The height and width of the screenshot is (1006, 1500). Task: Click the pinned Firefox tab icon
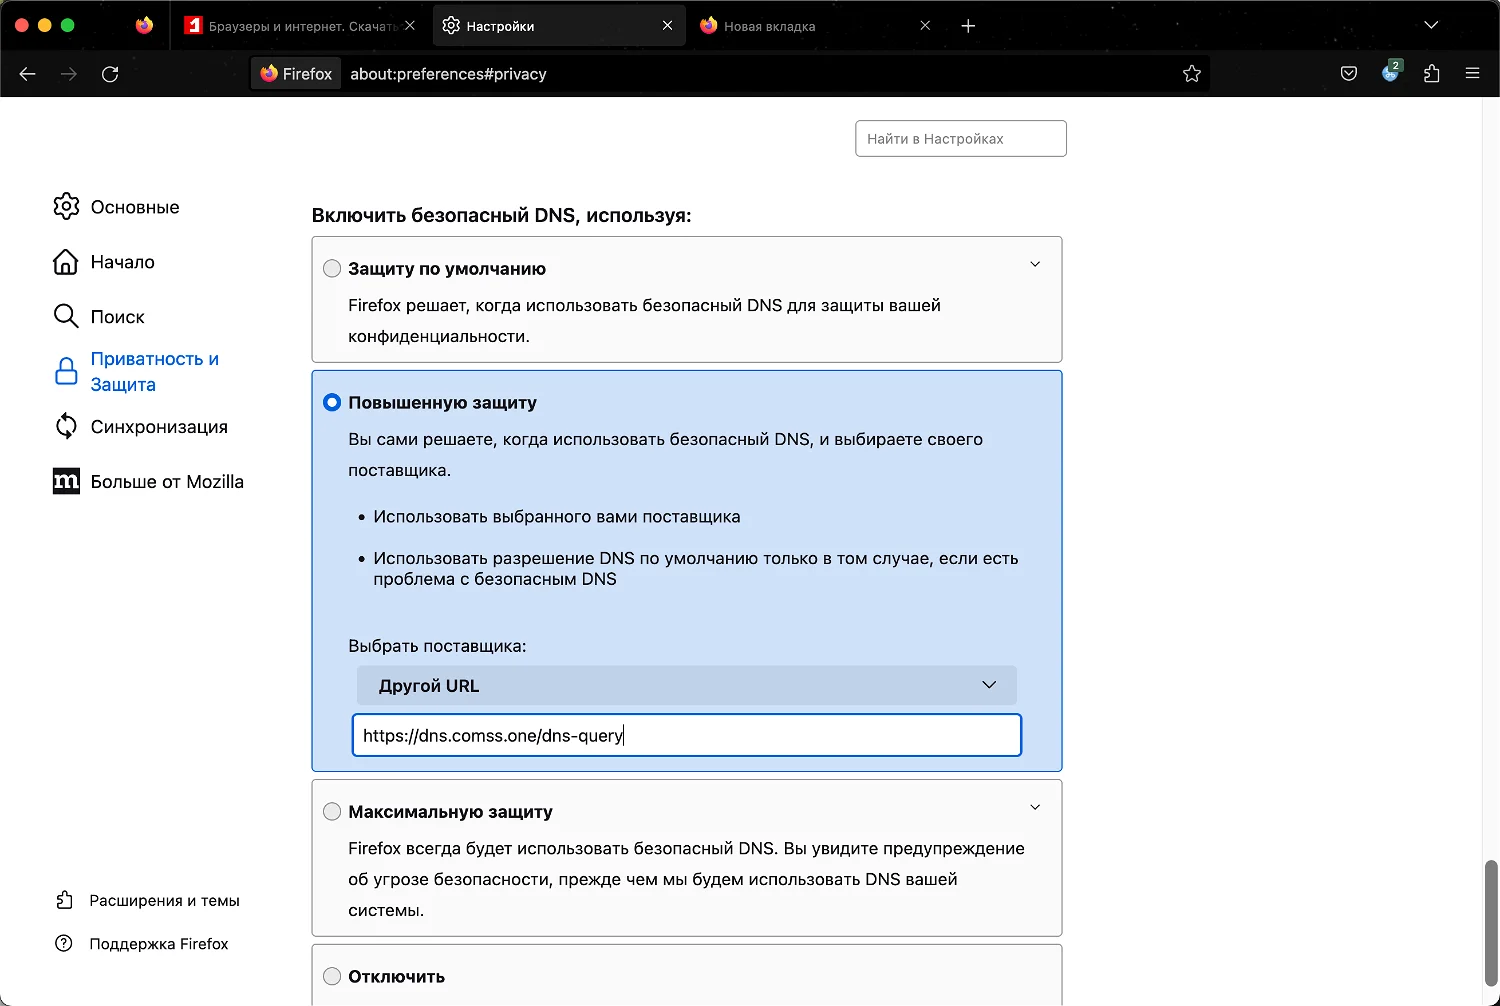pyautogui.click(x=145, y=26)
